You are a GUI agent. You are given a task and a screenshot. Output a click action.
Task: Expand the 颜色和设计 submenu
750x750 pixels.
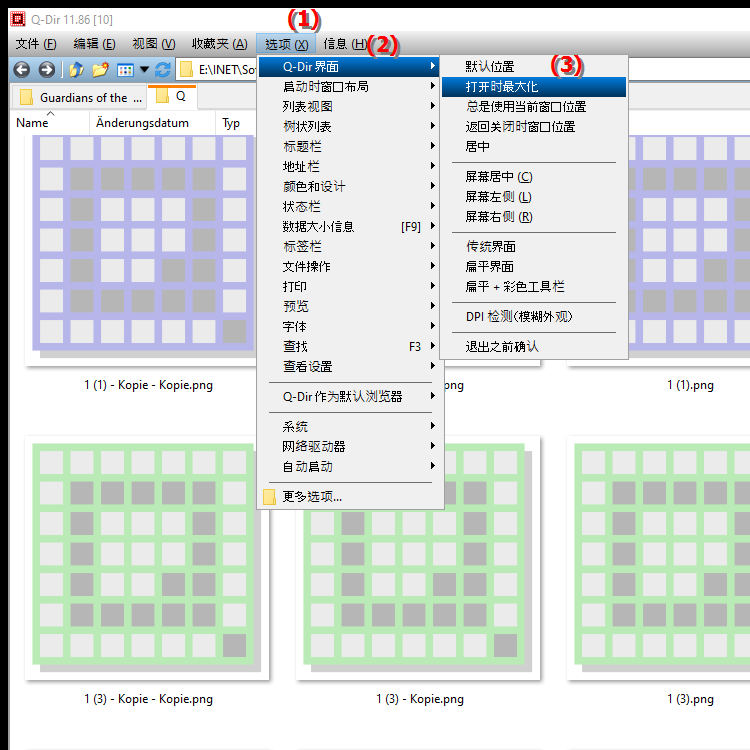click(350, 187)
